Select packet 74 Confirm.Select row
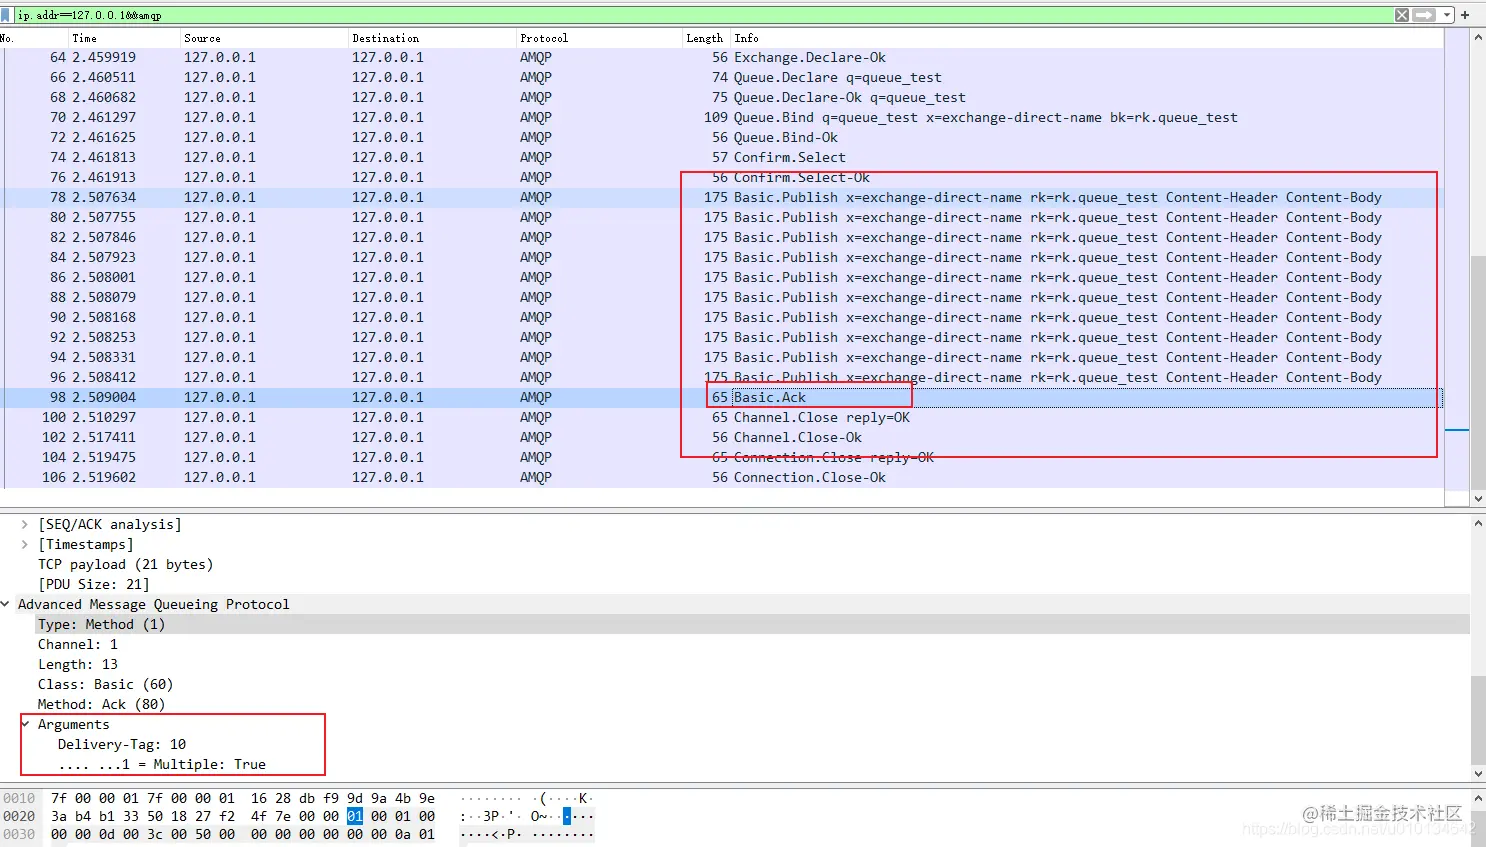Screen dimensions: 1486x847 coord(722,158)
